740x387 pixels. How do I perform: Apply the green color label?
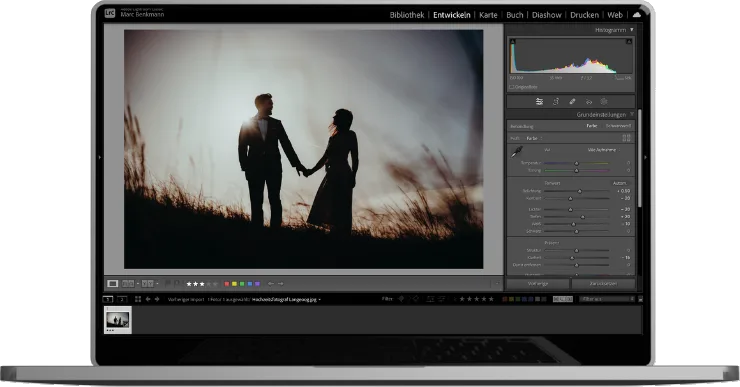coord(242,284)
